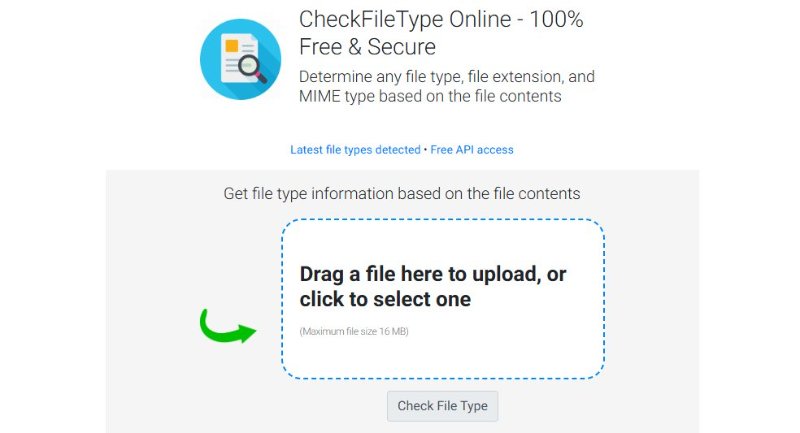The image size is (800, 433).
Task: Click the "Determine any file type" subtitle
Action: [x=447, y=76]
